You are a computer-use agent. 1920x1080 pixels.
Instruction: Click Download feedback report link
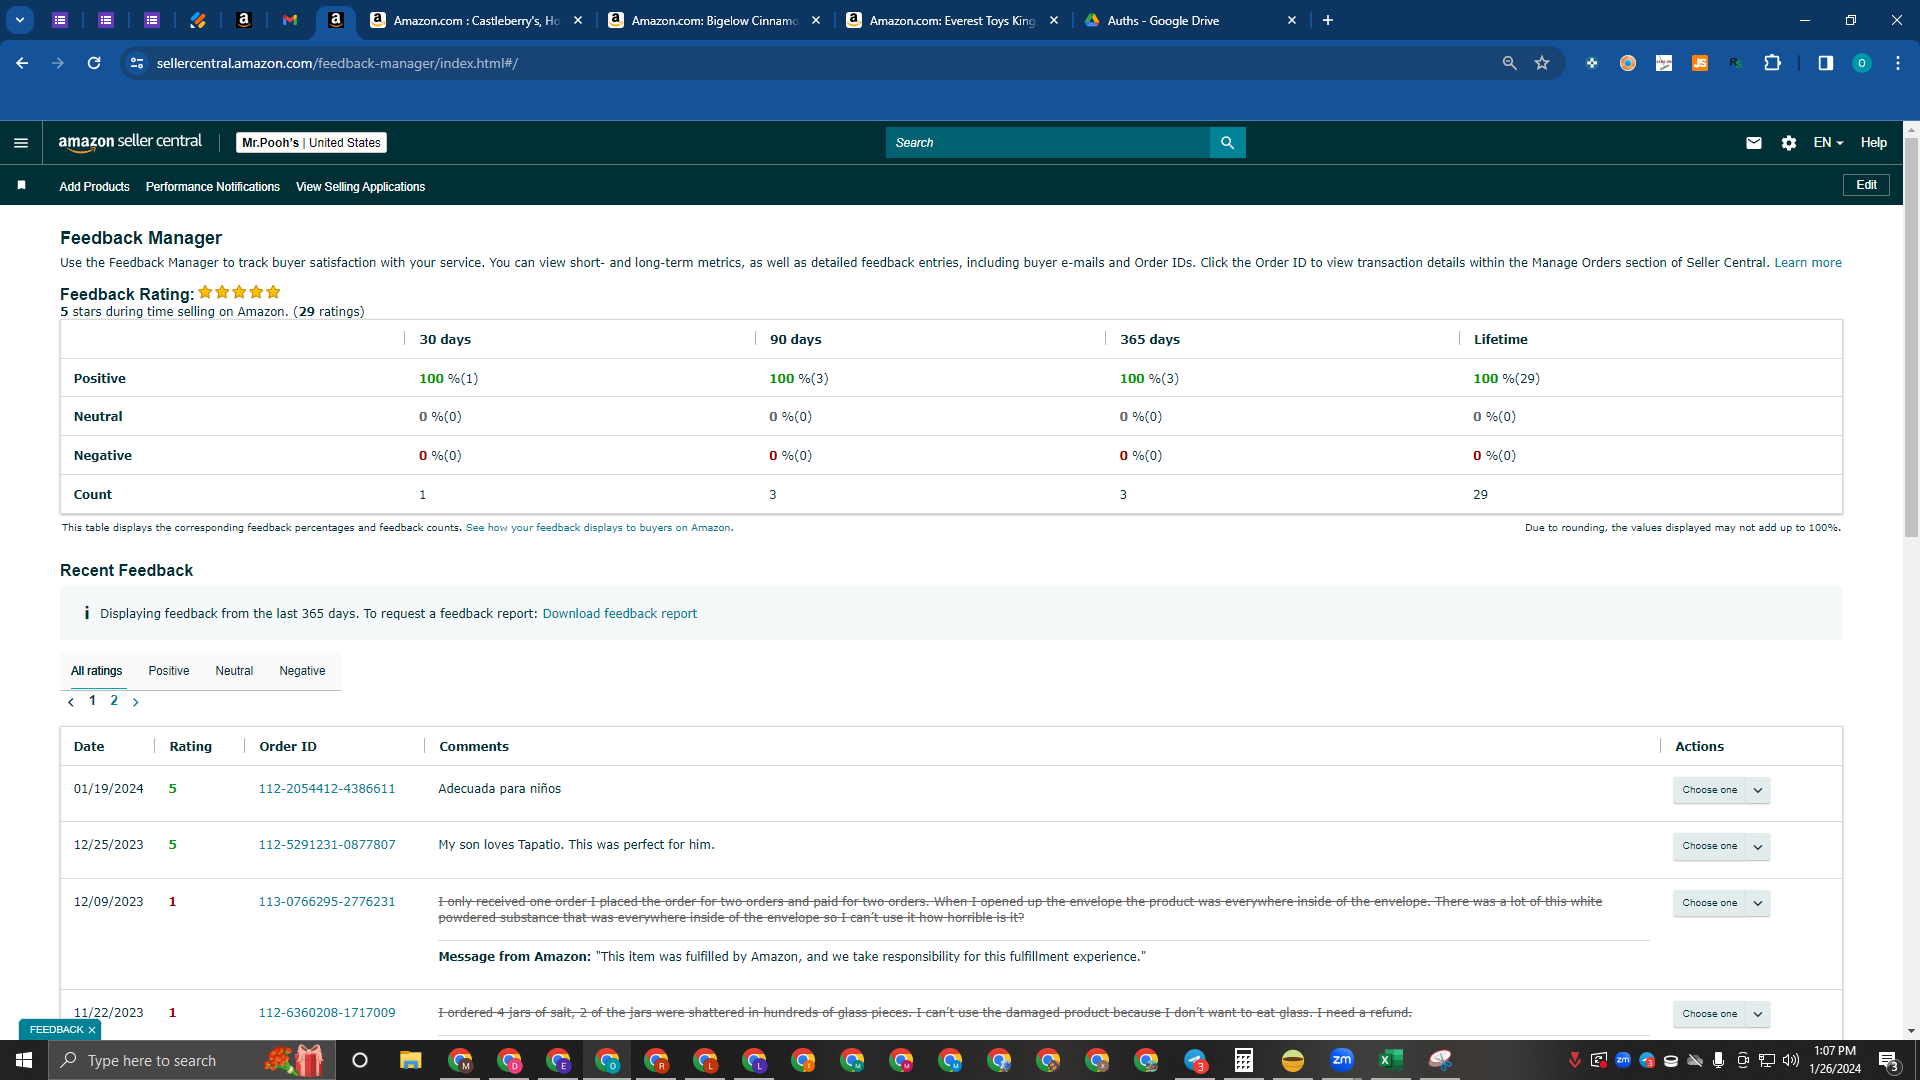click(x=620, y=614)
